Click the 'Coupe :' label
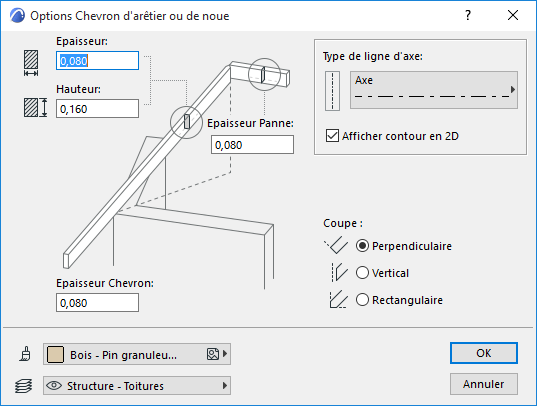This screenshot has width=537, height=406. [x=343, y=223]
